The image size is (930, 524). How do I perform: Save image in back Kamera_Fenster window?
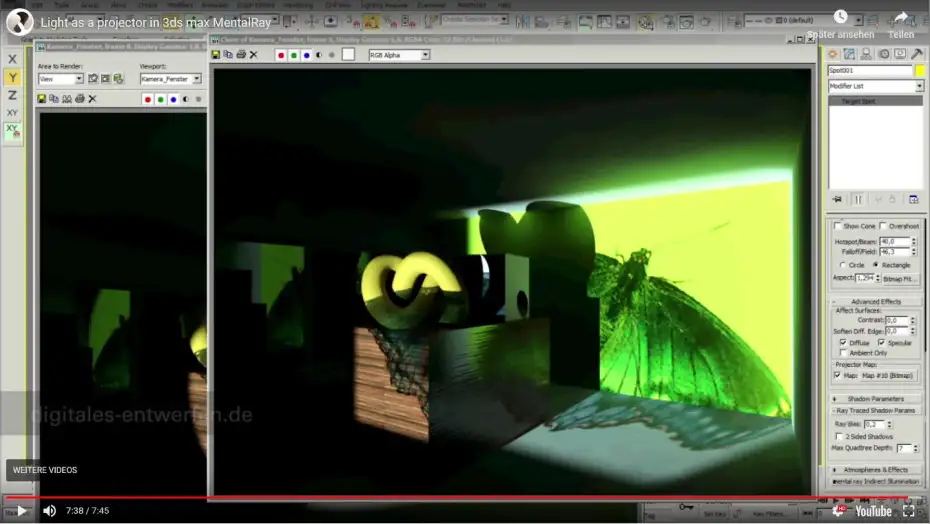point(42,99)
